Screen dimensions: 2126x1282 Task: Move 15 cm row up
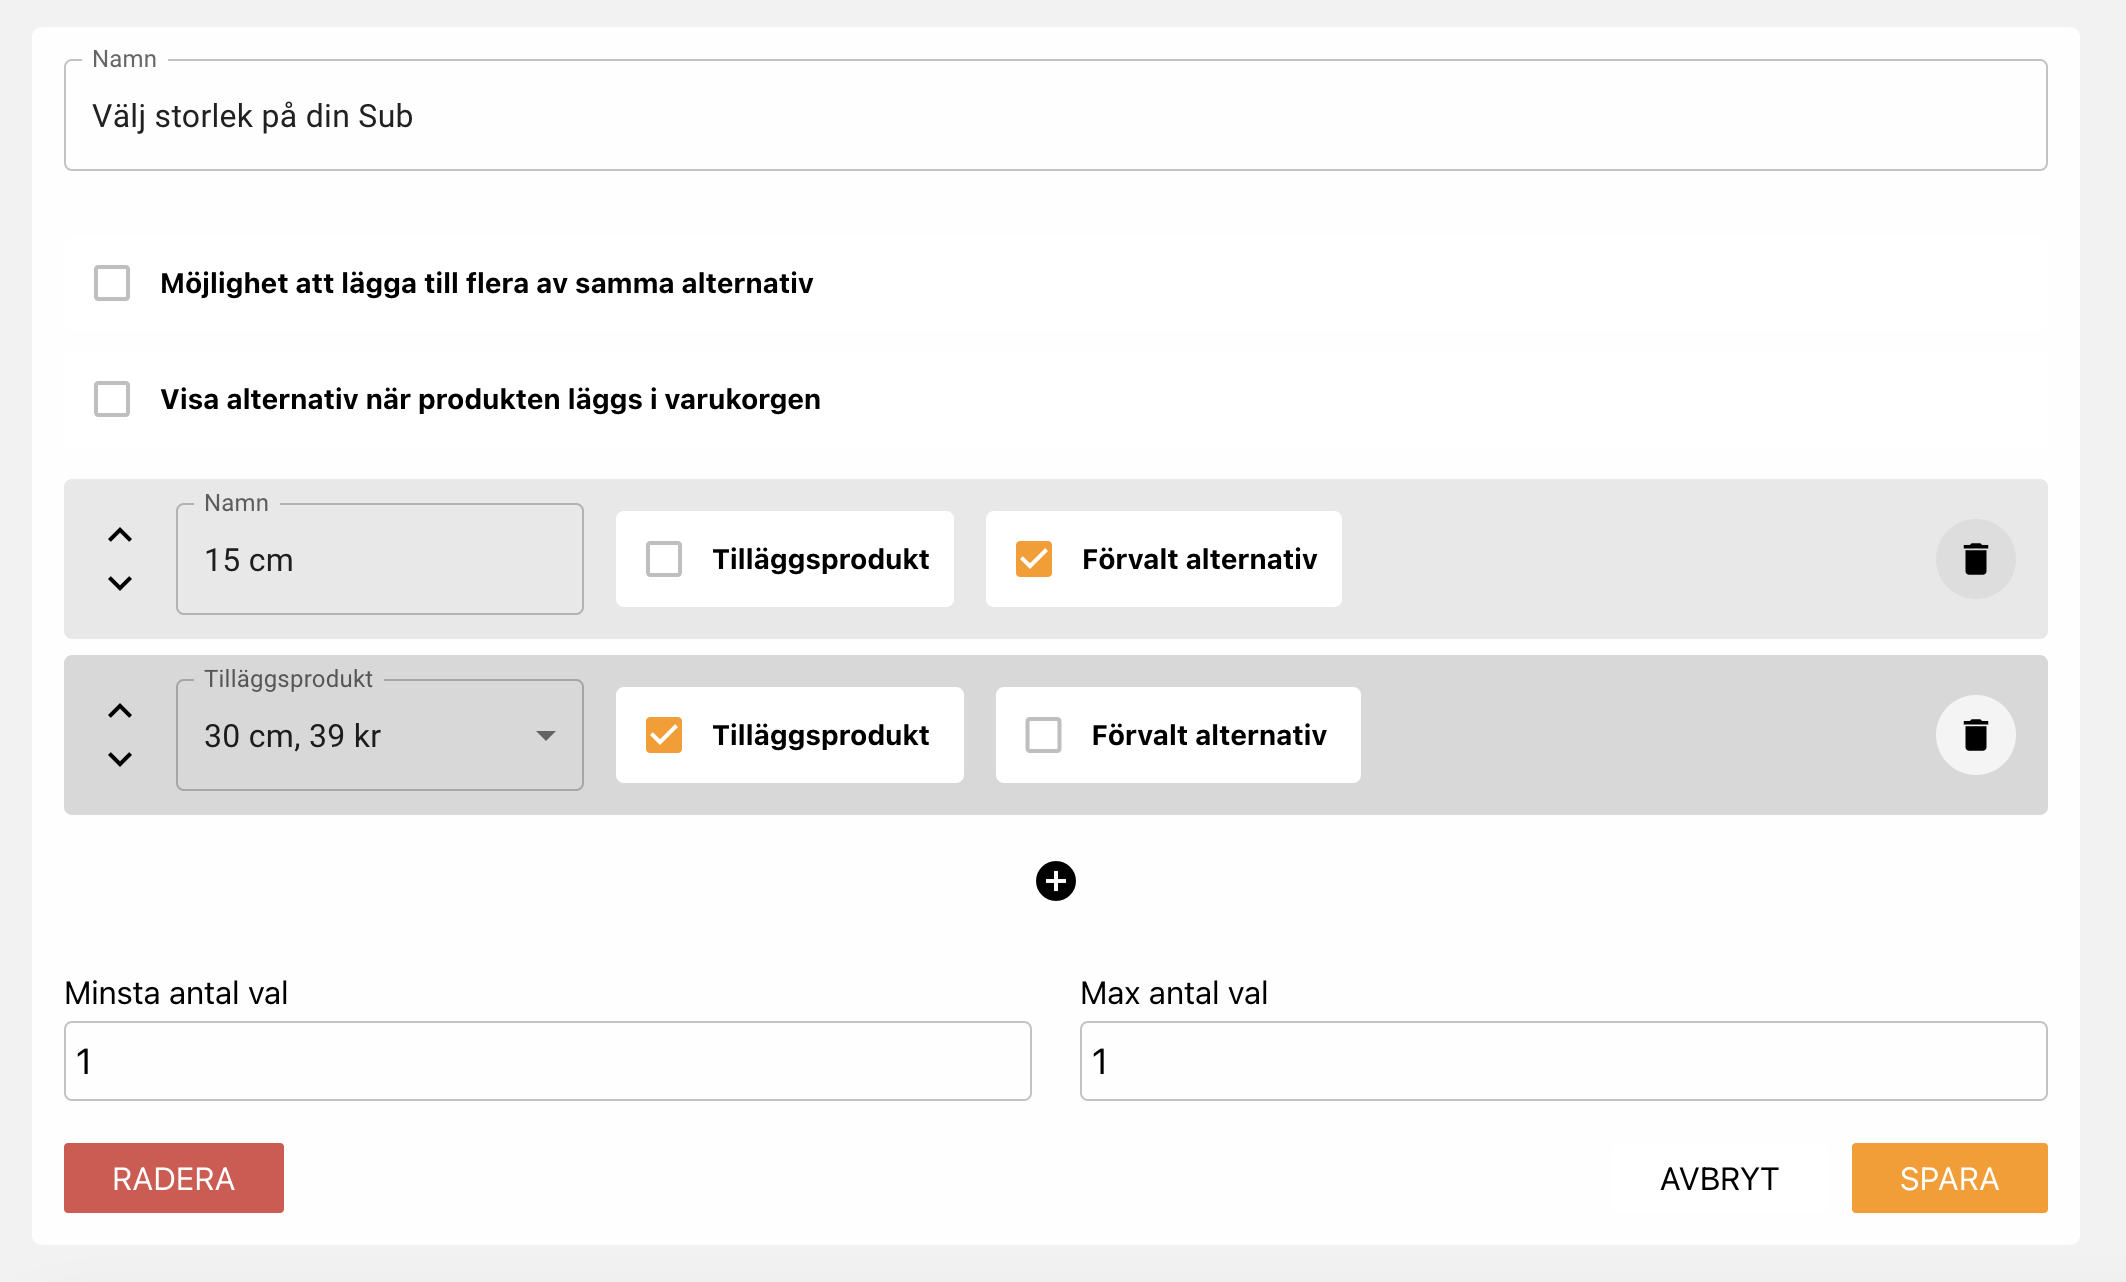pos(120,535)
